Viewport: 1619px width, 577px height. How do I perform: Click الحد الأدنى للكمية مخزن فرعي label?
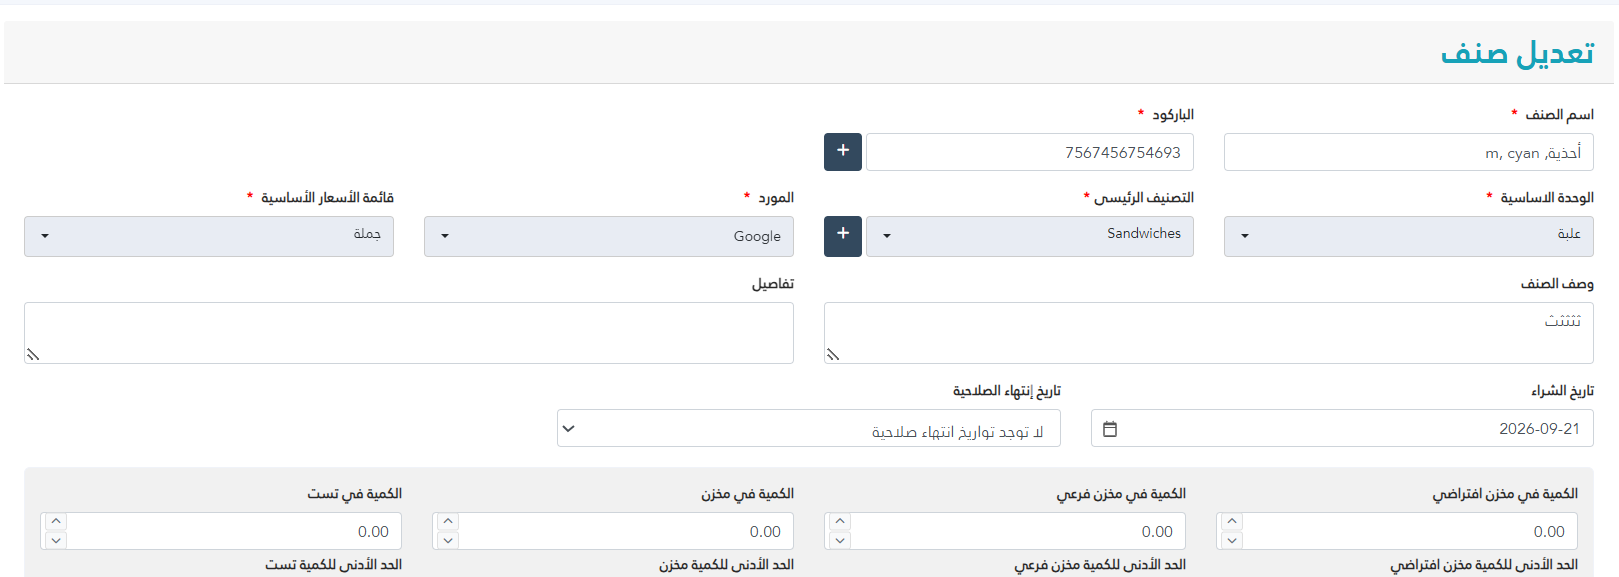1100,565
